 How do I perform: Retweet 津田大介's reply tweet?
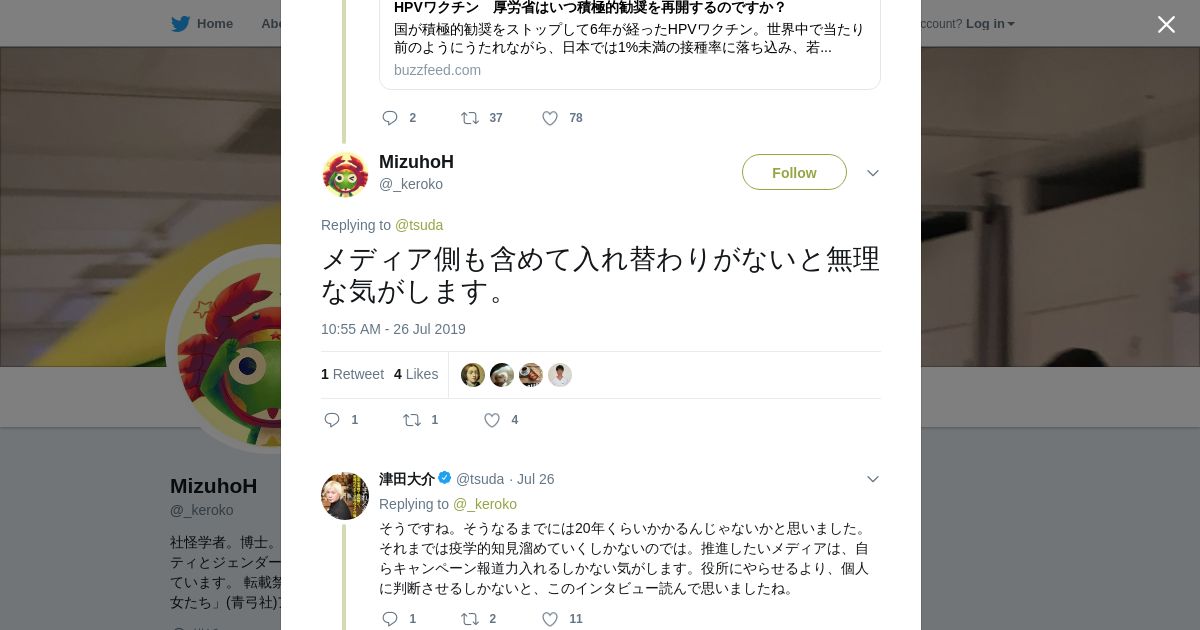[470, 619]
